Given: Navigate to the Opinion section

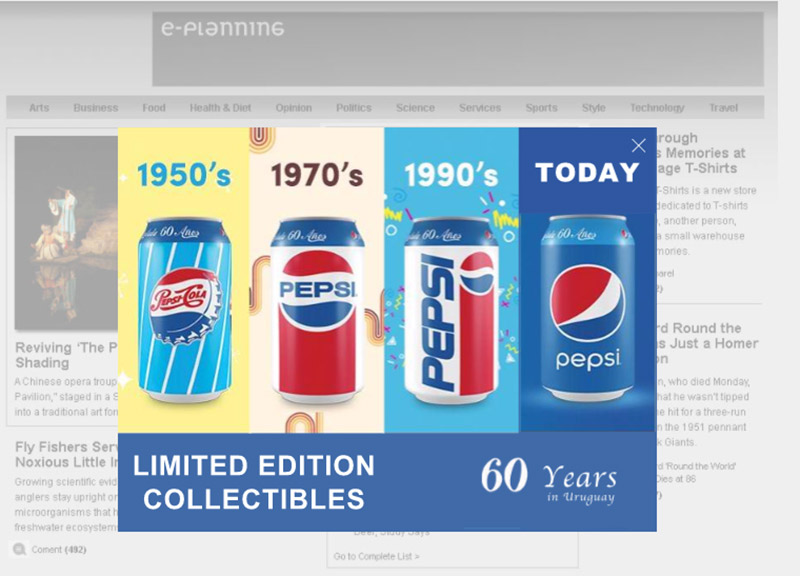Looking at the screenshot, I should point(293,108).
